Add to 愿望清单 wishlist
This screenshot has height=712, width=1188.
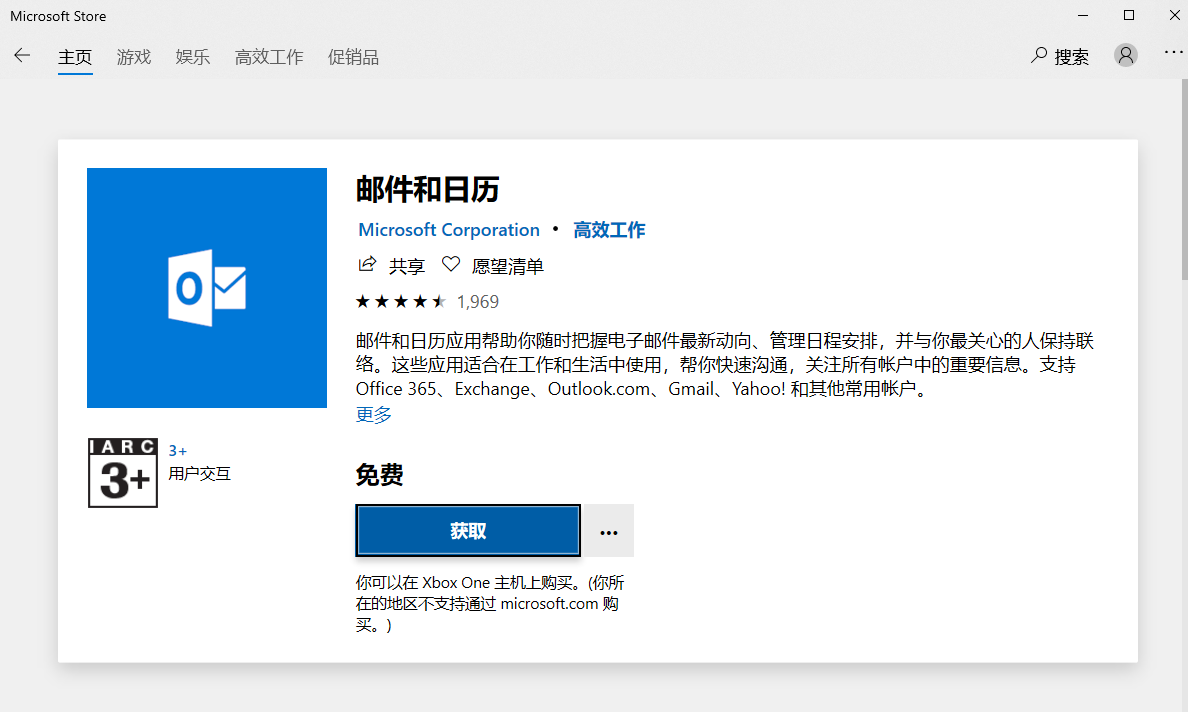[x=508, y=266]
